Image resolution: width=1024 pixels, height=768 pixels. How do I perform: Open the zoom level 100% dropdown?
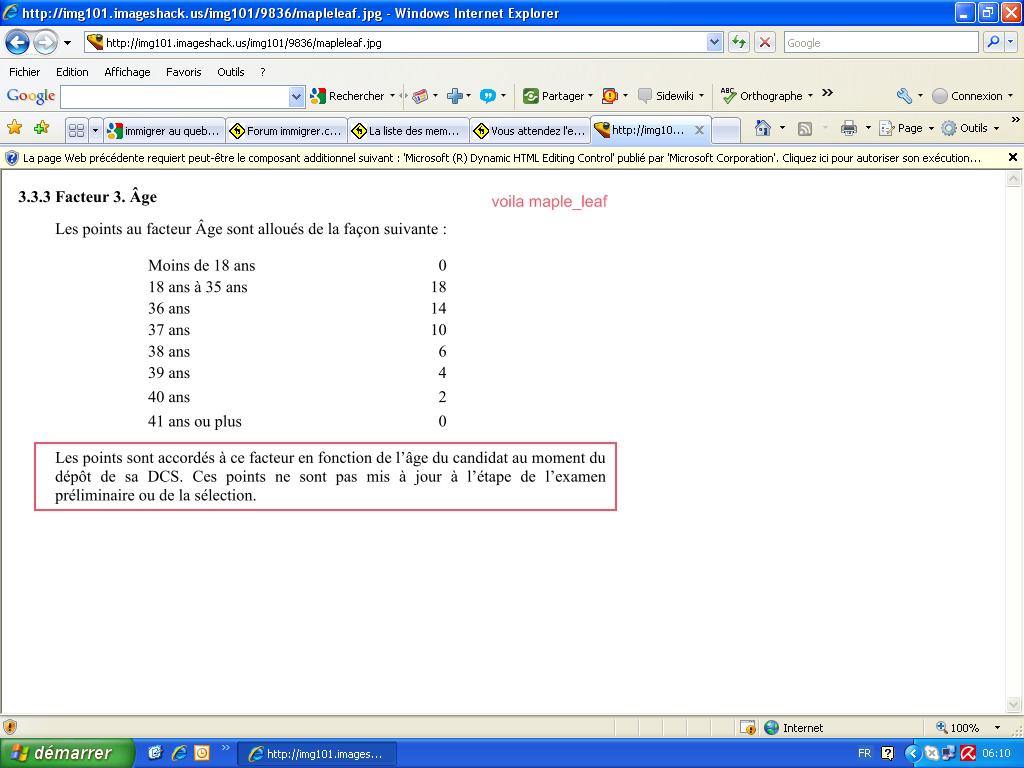click(996, 728)
